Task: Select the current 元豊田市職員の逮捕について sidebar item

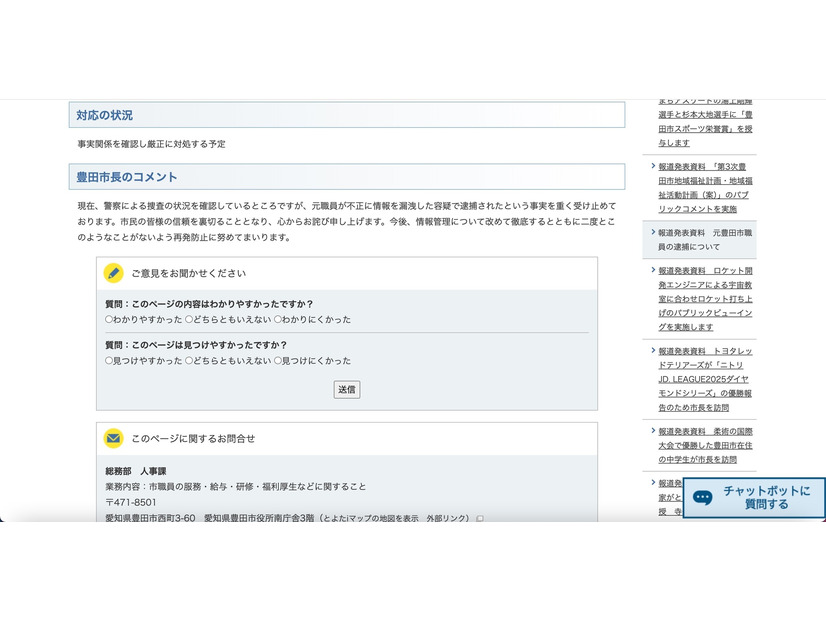Action: tap(702, 240)
